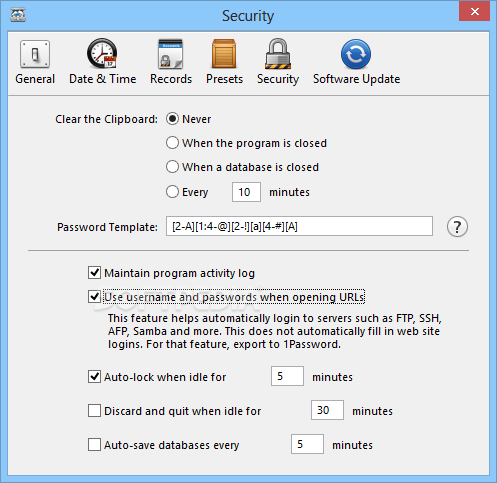Select 'When the program is closed' option
The width and height of the screenshot is (497, 483).
pos(172,143)
